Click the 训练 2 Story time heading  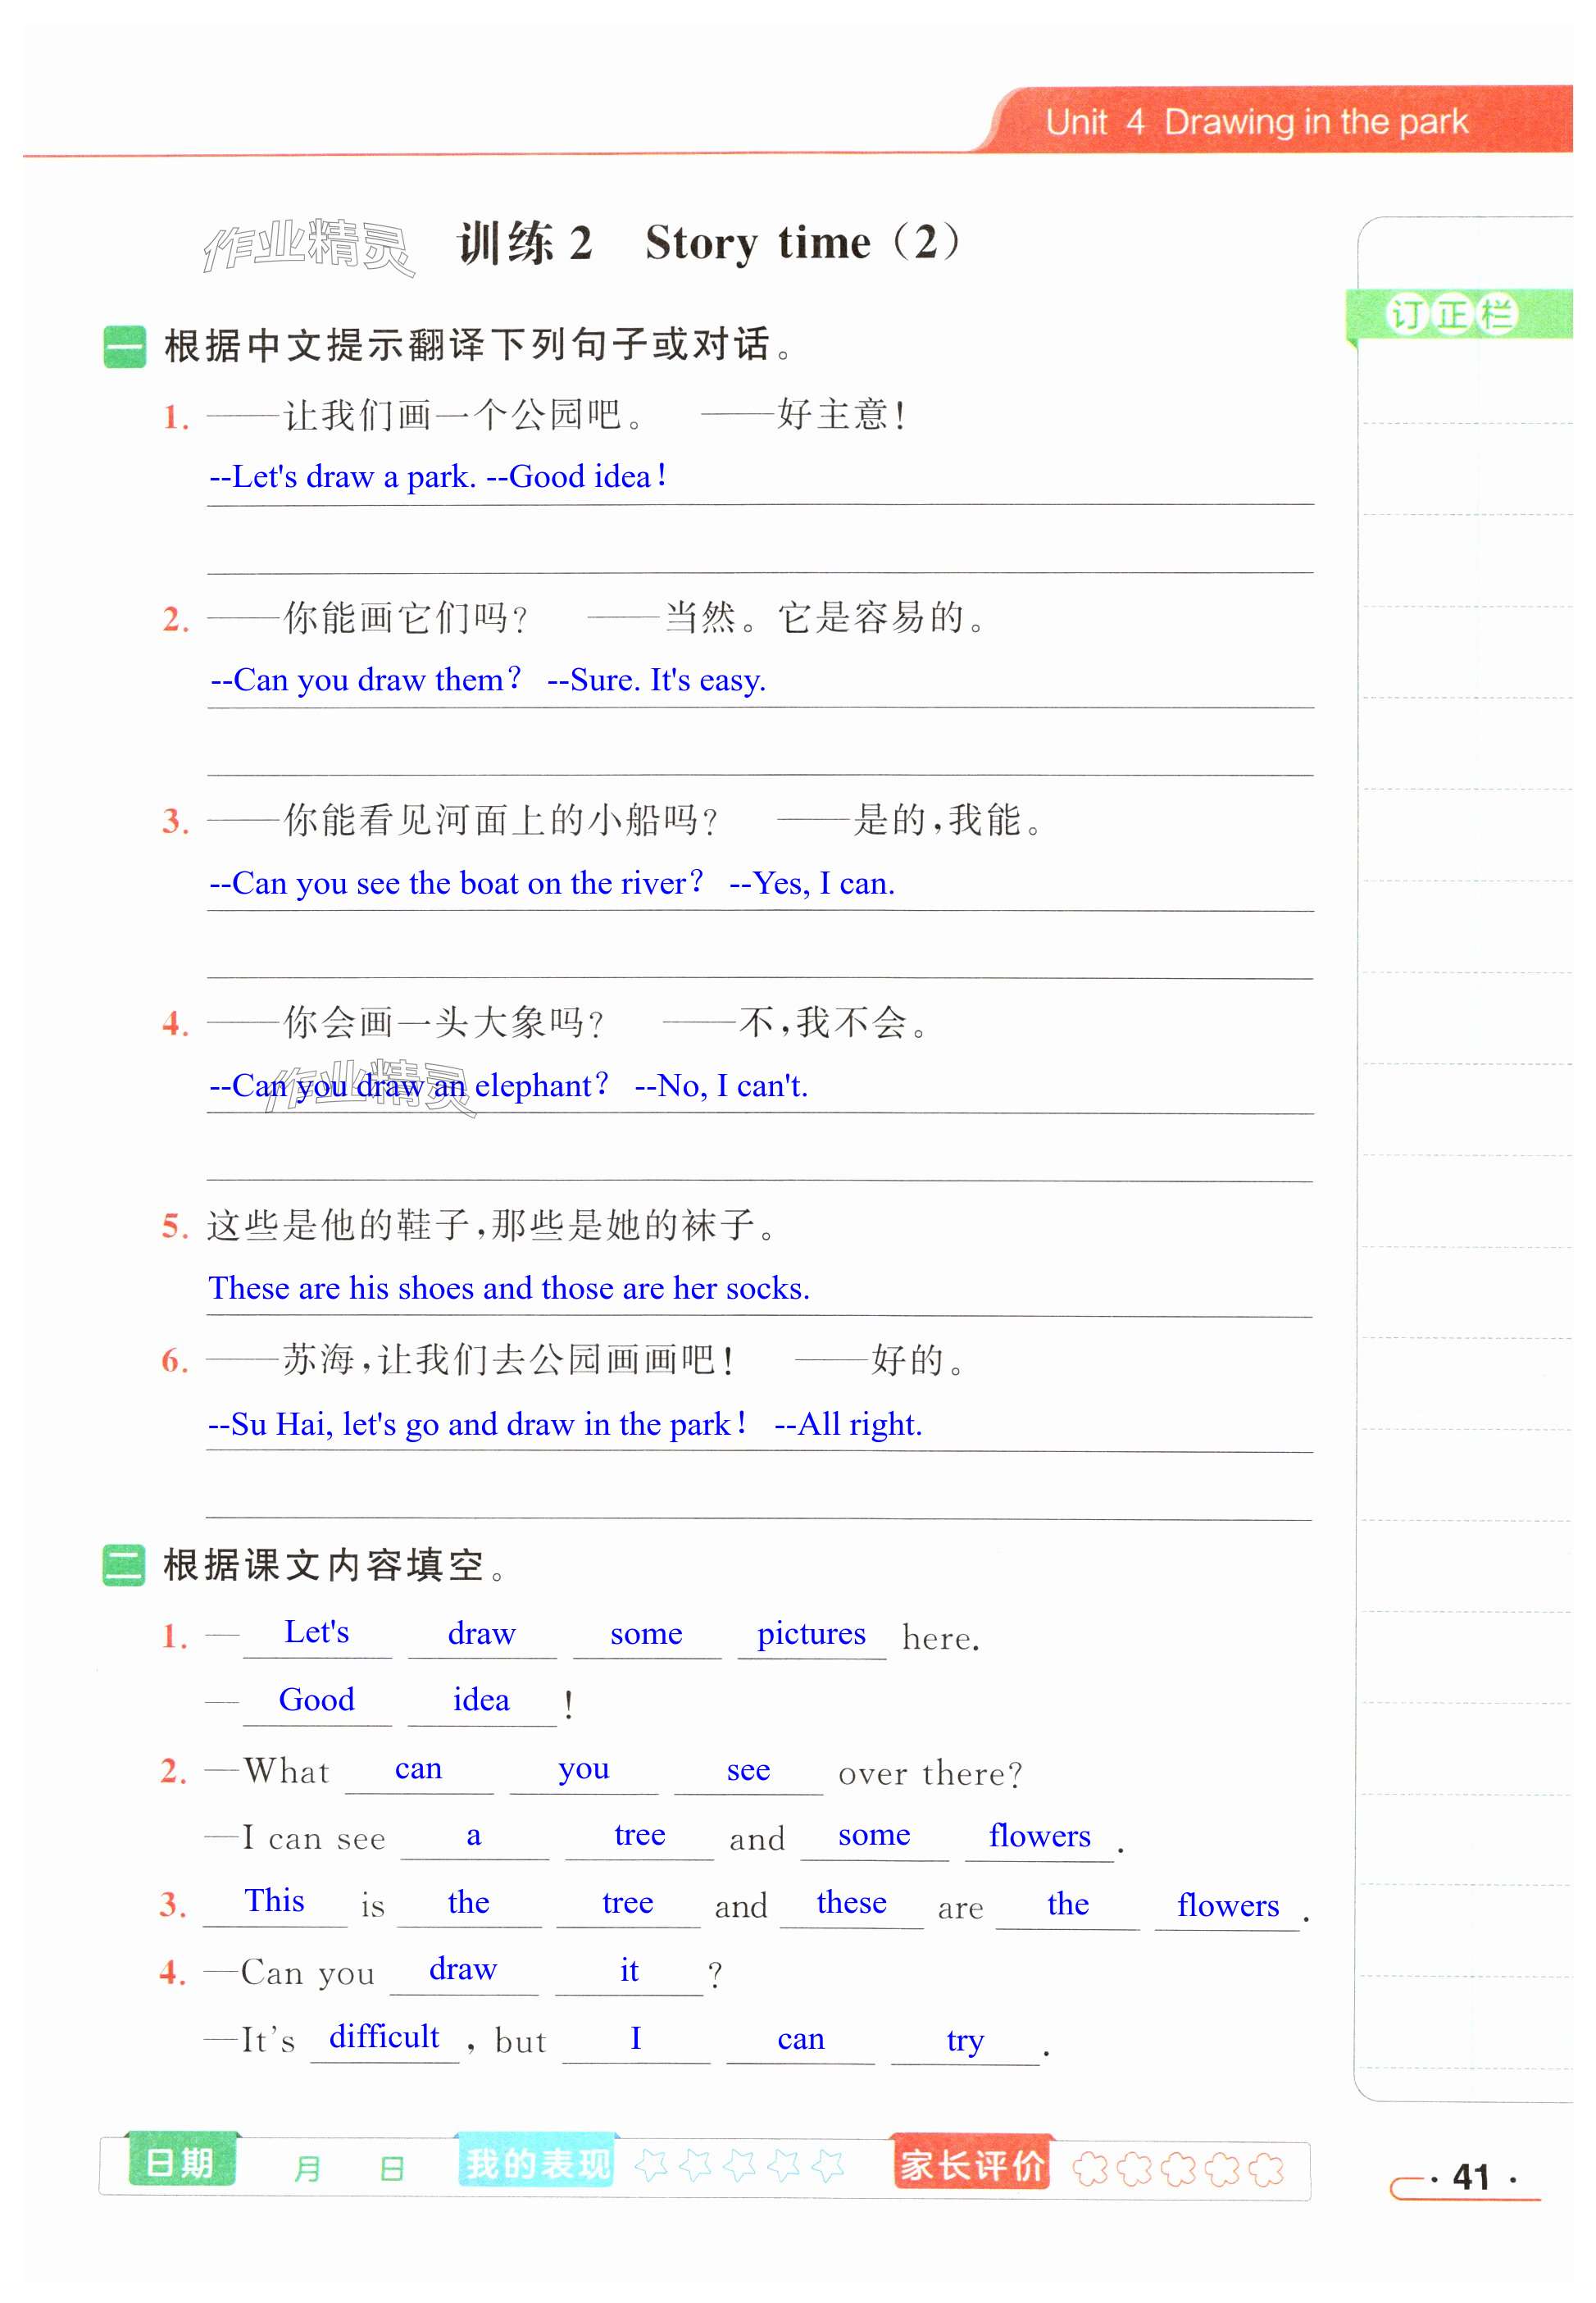pos(708,243)
